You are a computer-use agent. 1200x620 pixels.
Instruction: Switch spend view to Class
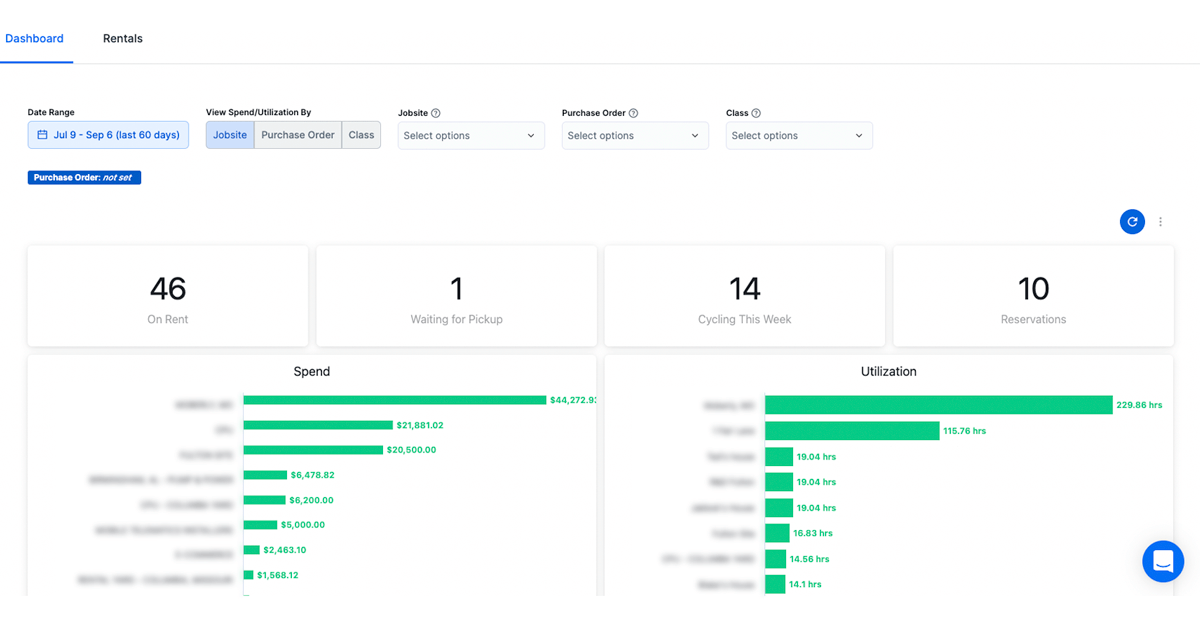pyautogui.click(x=361, y=134)
